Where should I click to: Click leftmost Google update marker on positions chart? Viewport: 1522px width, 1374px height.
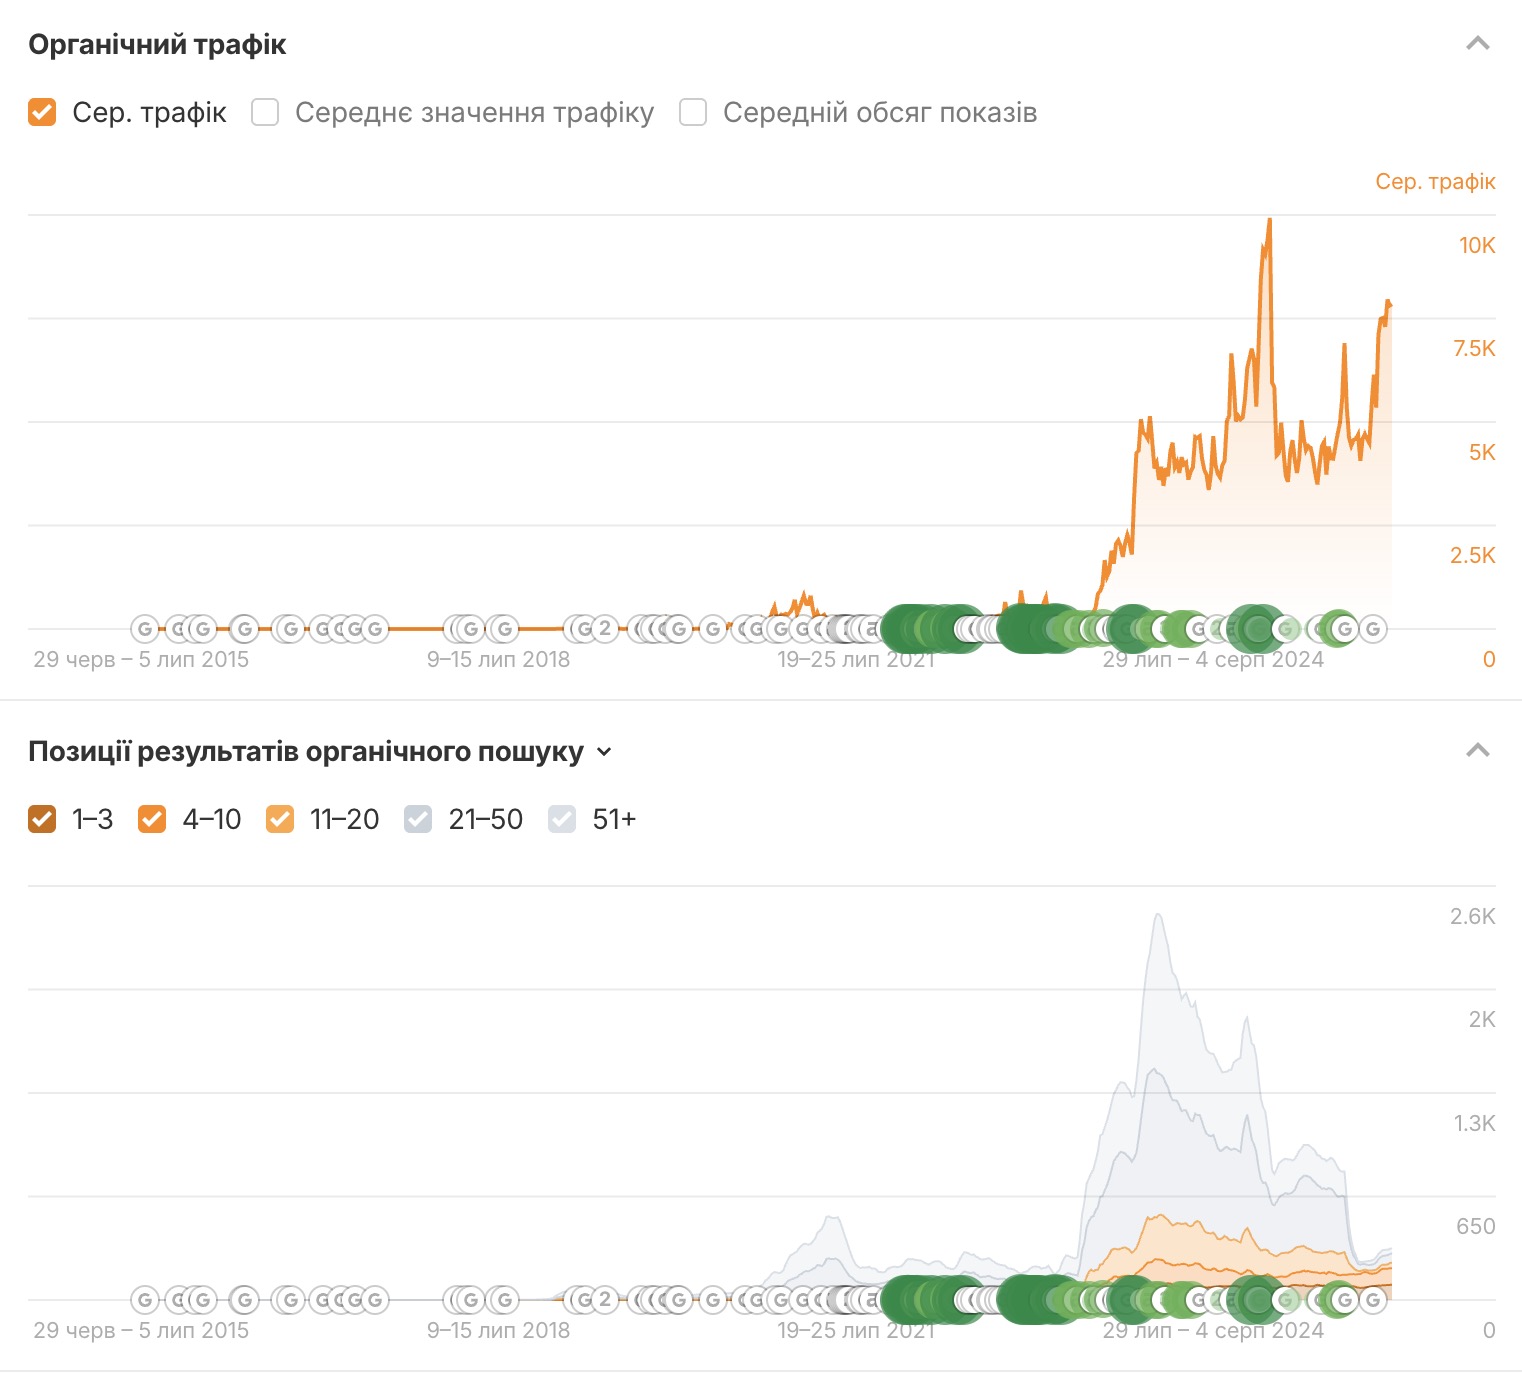coord(145,1300)
